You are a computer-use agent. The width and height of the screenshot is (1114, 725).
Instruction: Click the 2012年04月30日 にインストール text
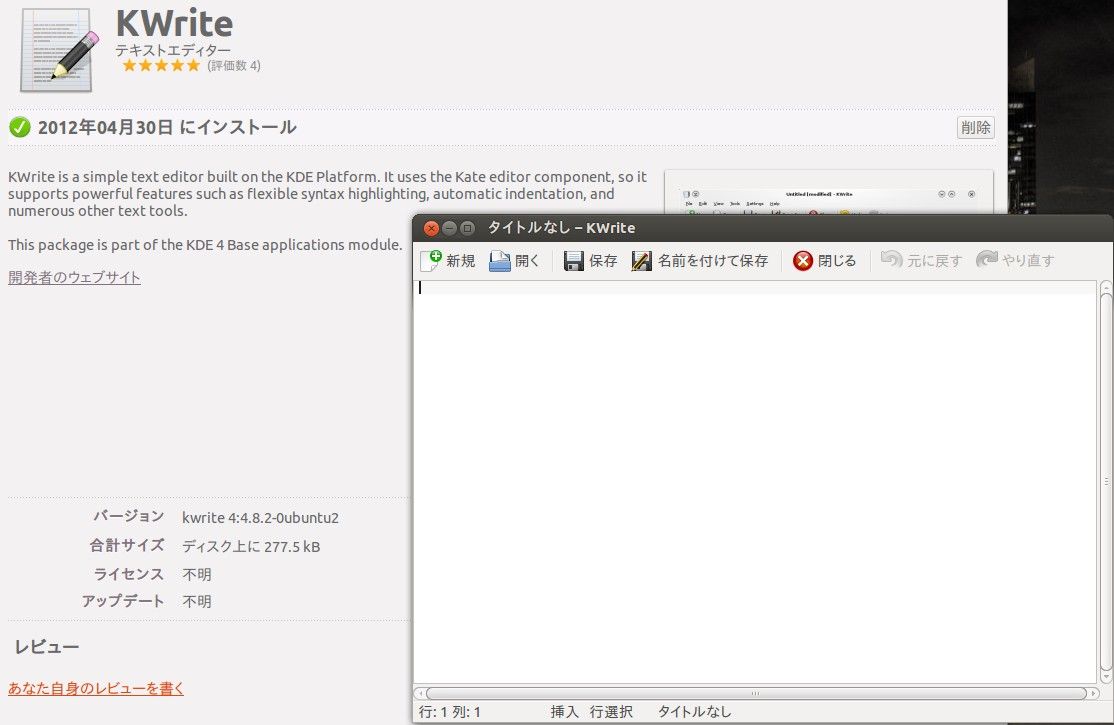pos(167,127)
